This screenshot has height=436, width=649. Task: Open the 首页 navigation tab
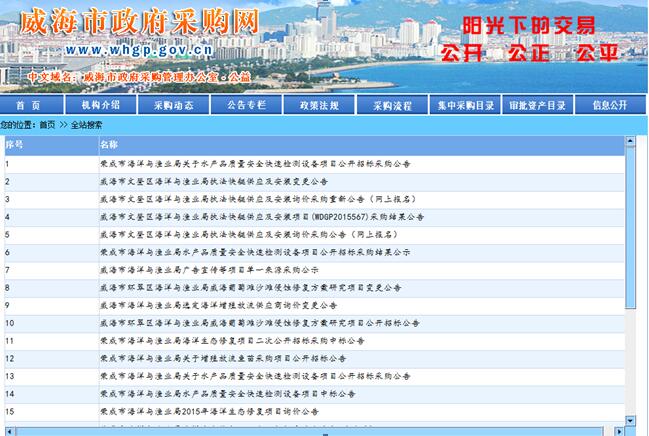pyautogui.click(x=29, y=104)
